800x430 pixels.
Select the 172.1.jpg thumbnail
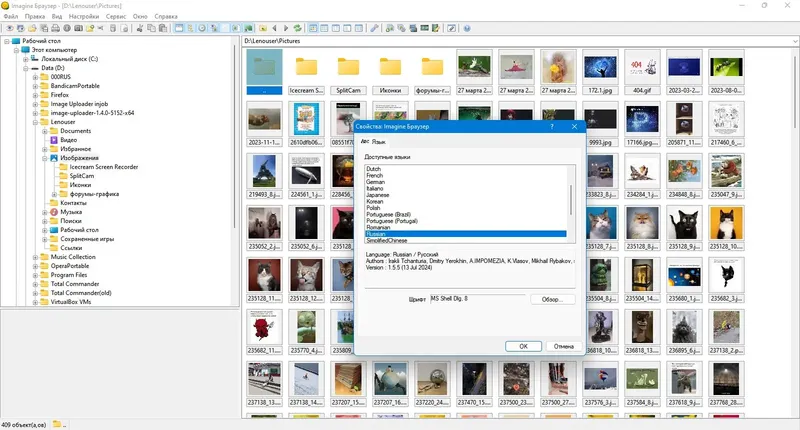click(600, 72)
